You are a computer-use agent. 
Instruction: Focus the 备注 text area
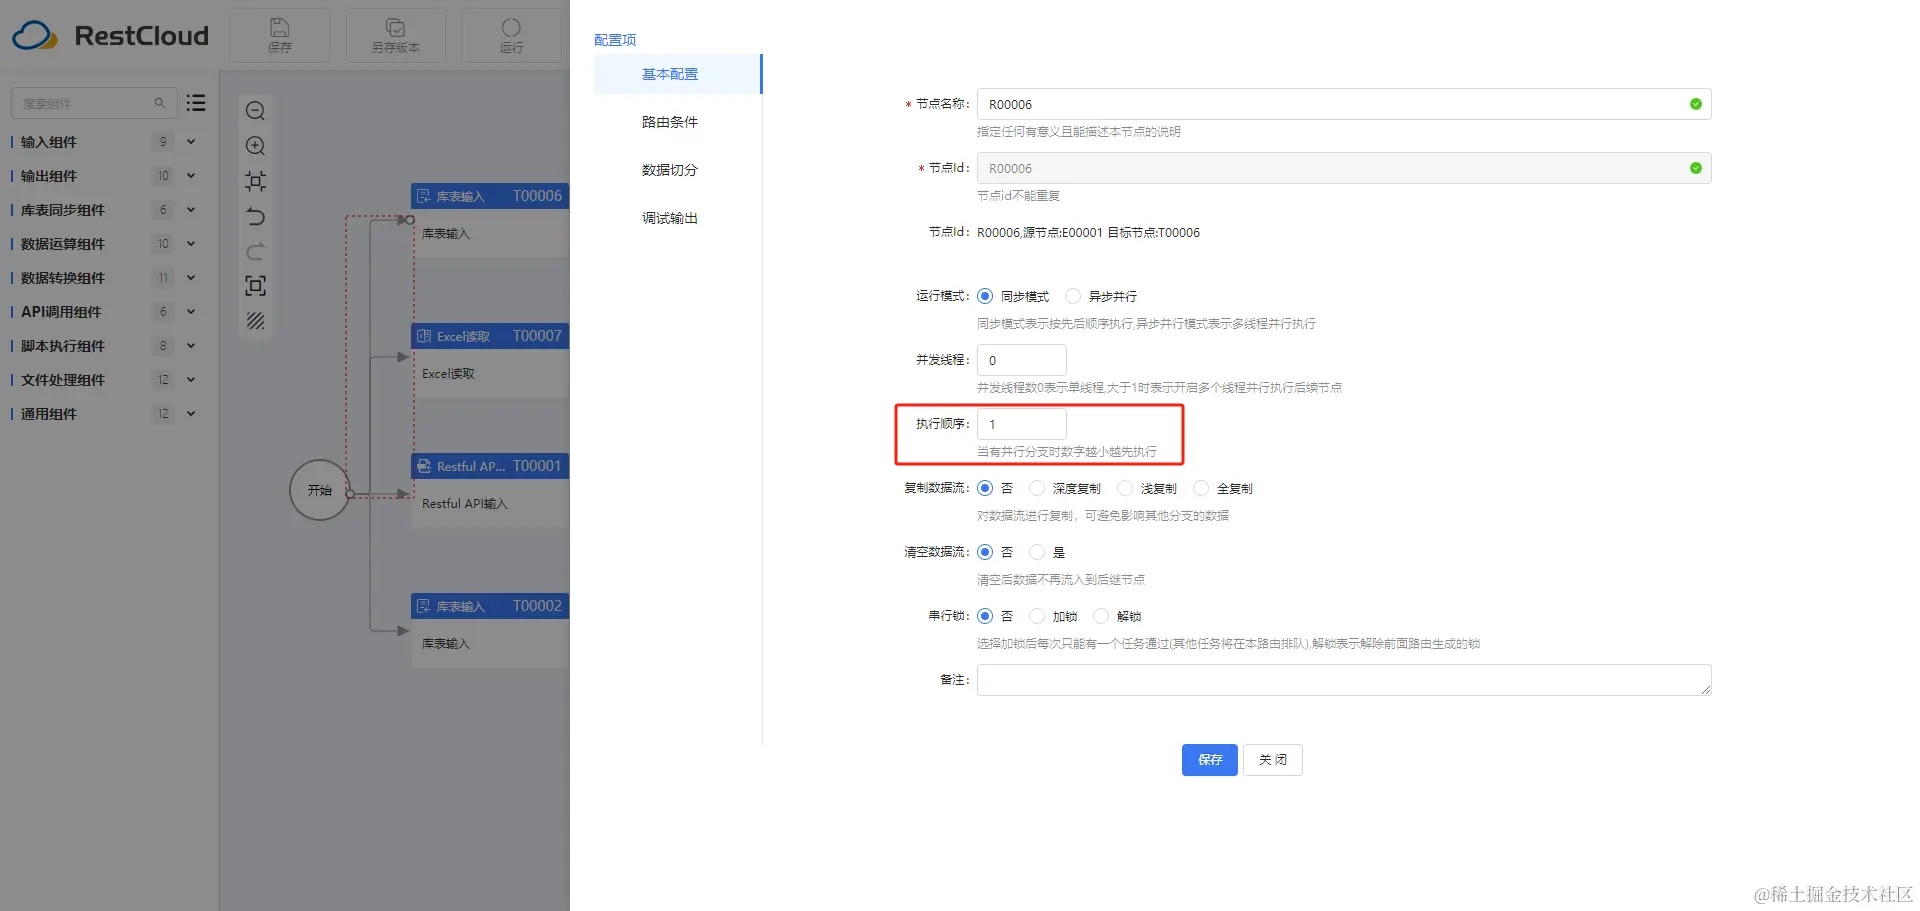pyautogui.click(x=1344, y=680)
